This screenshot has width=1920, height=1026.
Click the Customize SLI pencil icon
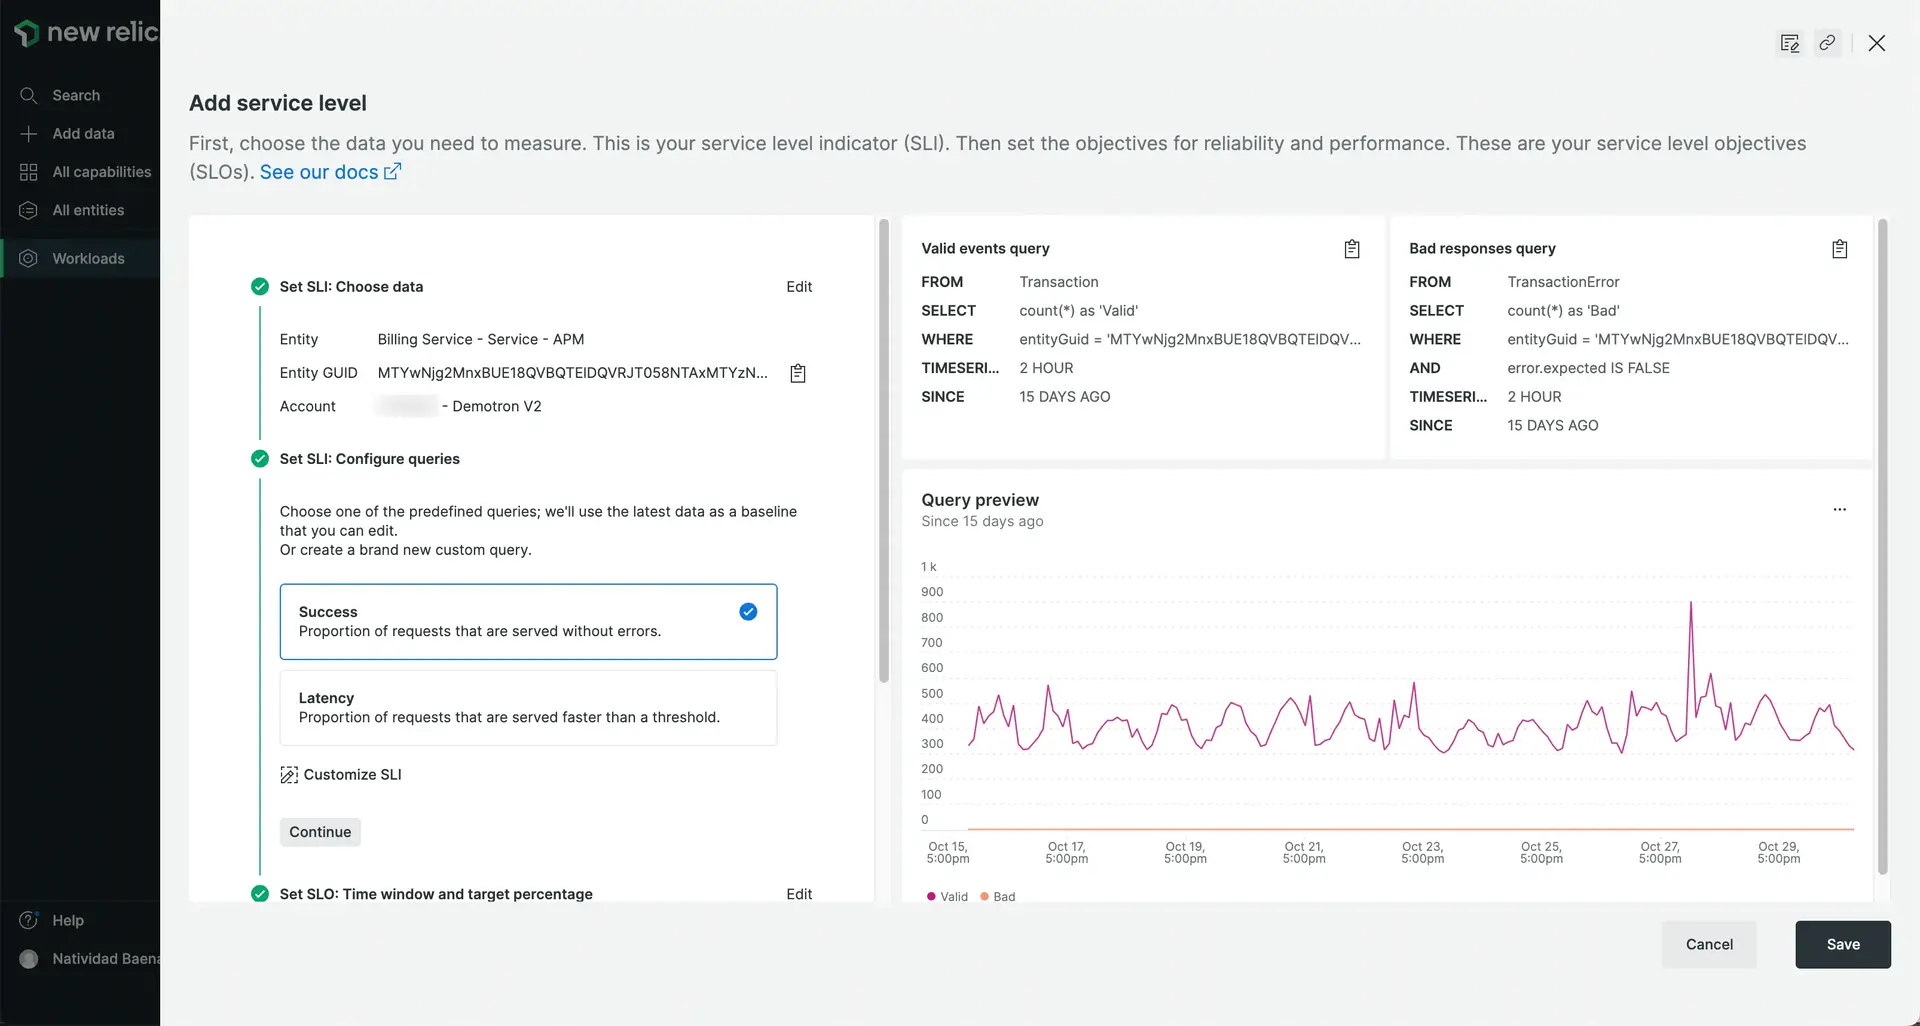click(289, 775)
